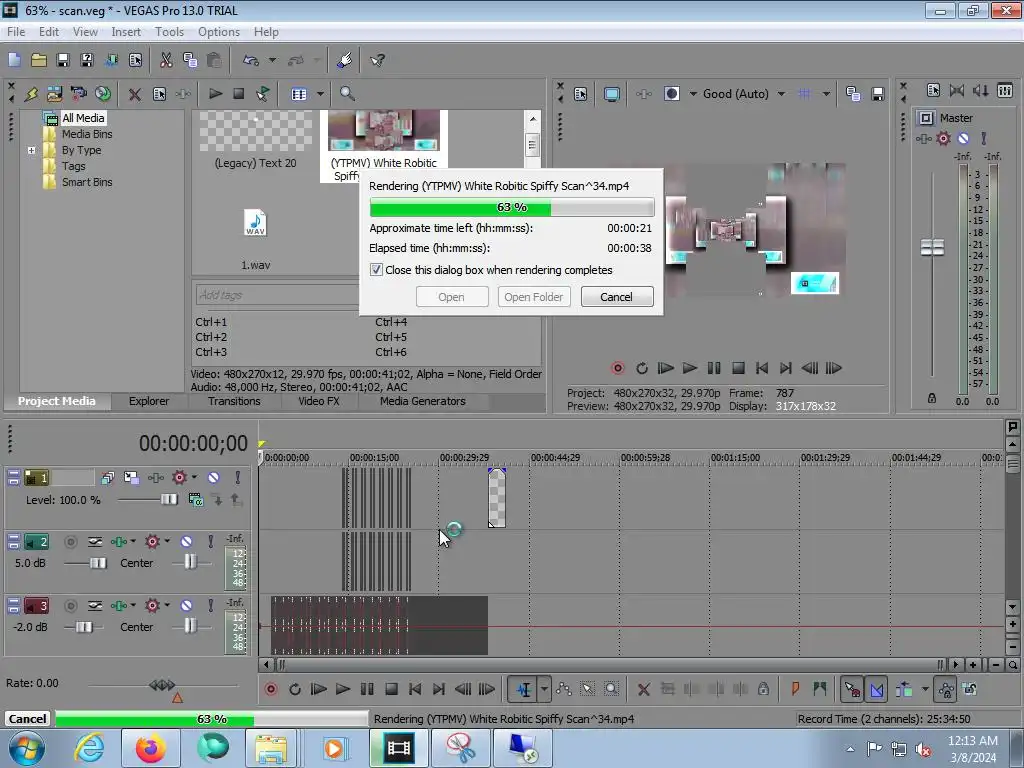Switch to the Media Generators tab
Screen dimensions: 1024x768
point(423,401)
